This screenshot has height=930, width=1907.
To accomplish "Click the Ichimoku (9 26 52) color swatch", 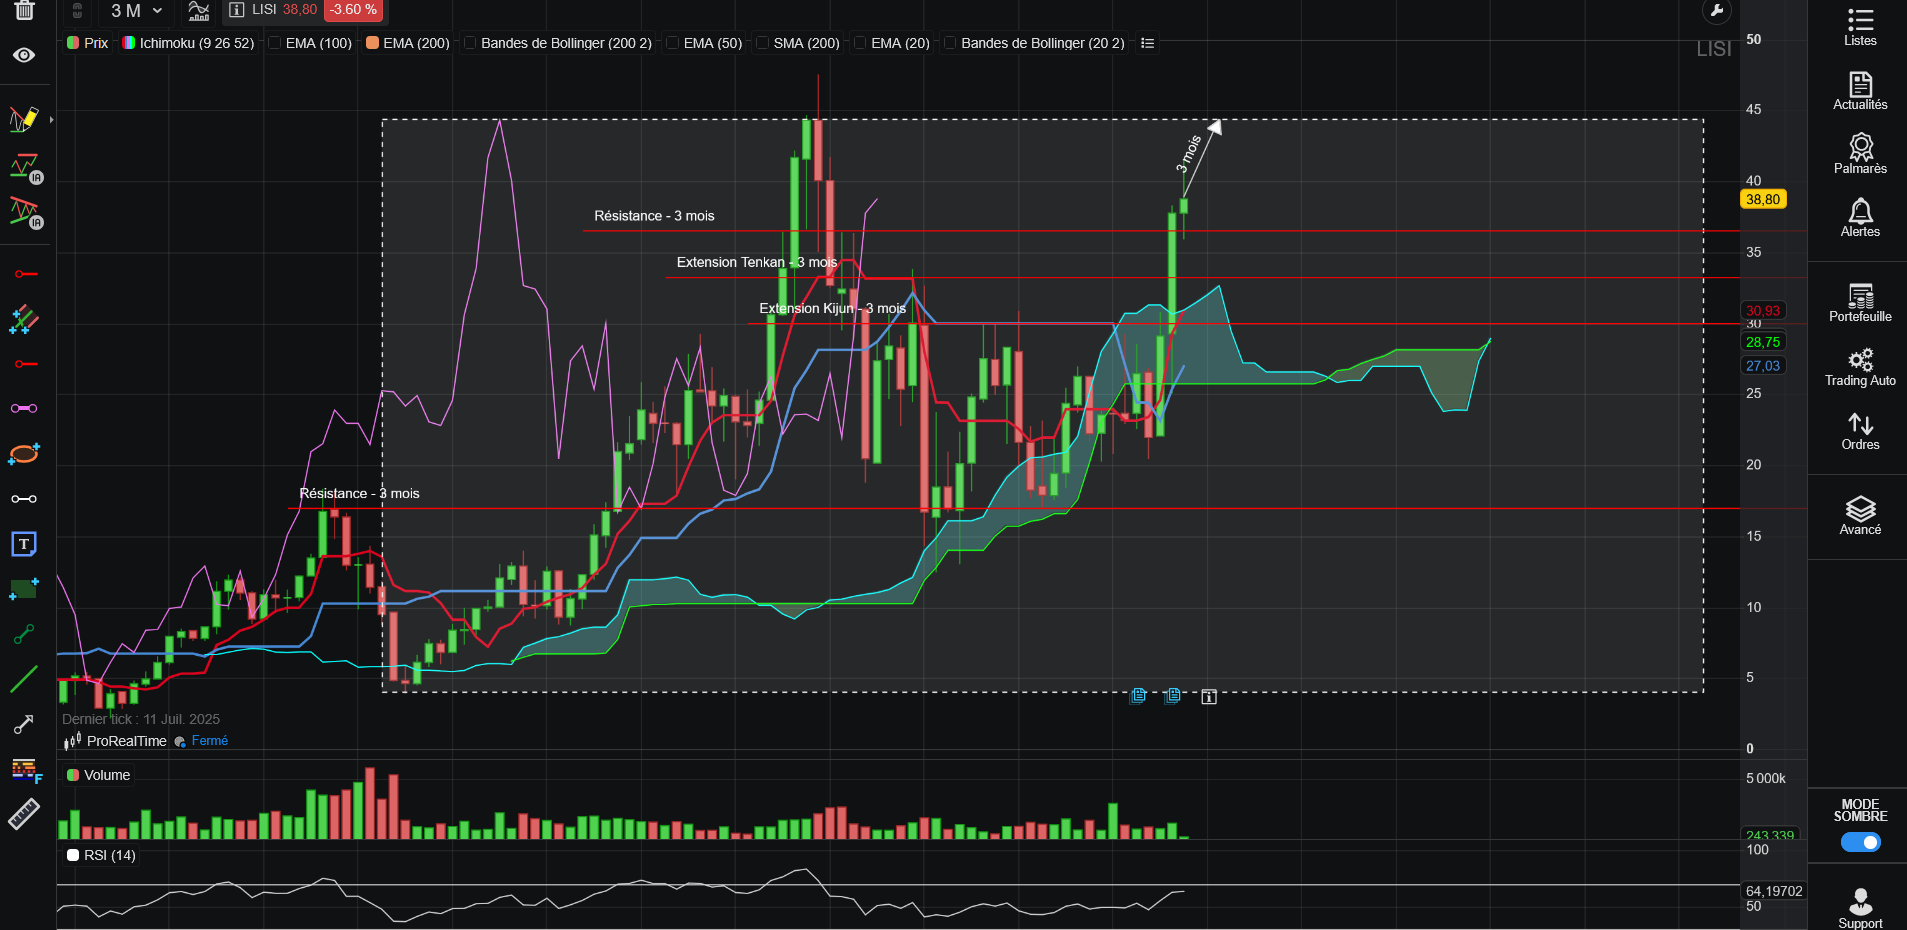I will (x=129, y=43).
